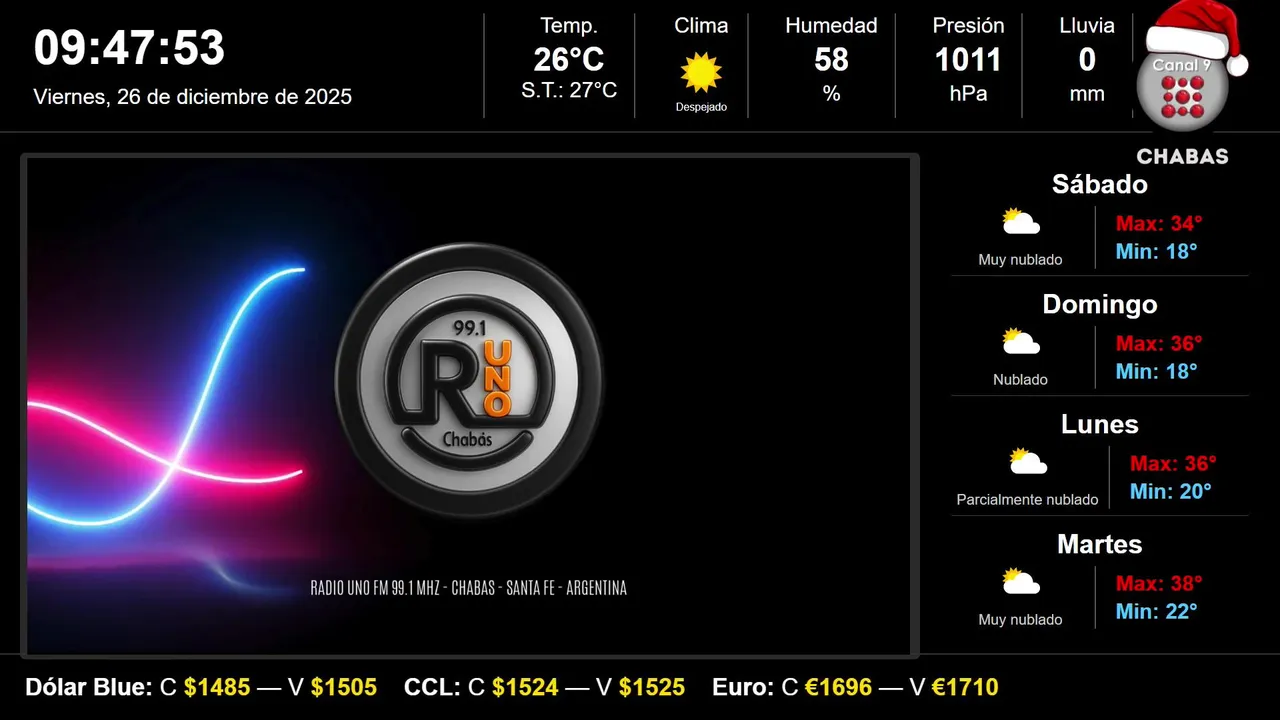Click the mm rainfall unit
This screenshot has width=1280, height=720.
pyautogui.click(x=1087, y=94)
